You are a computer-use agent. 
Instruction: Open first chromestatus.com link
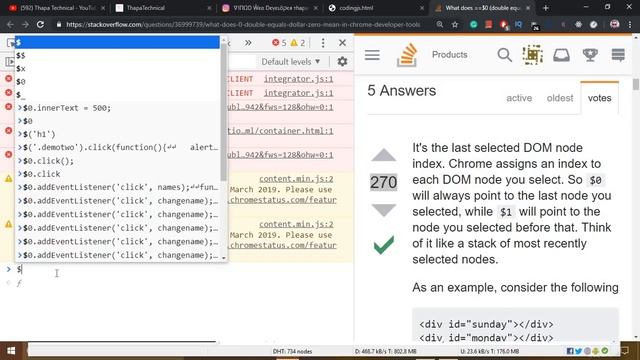coord(283,200)
